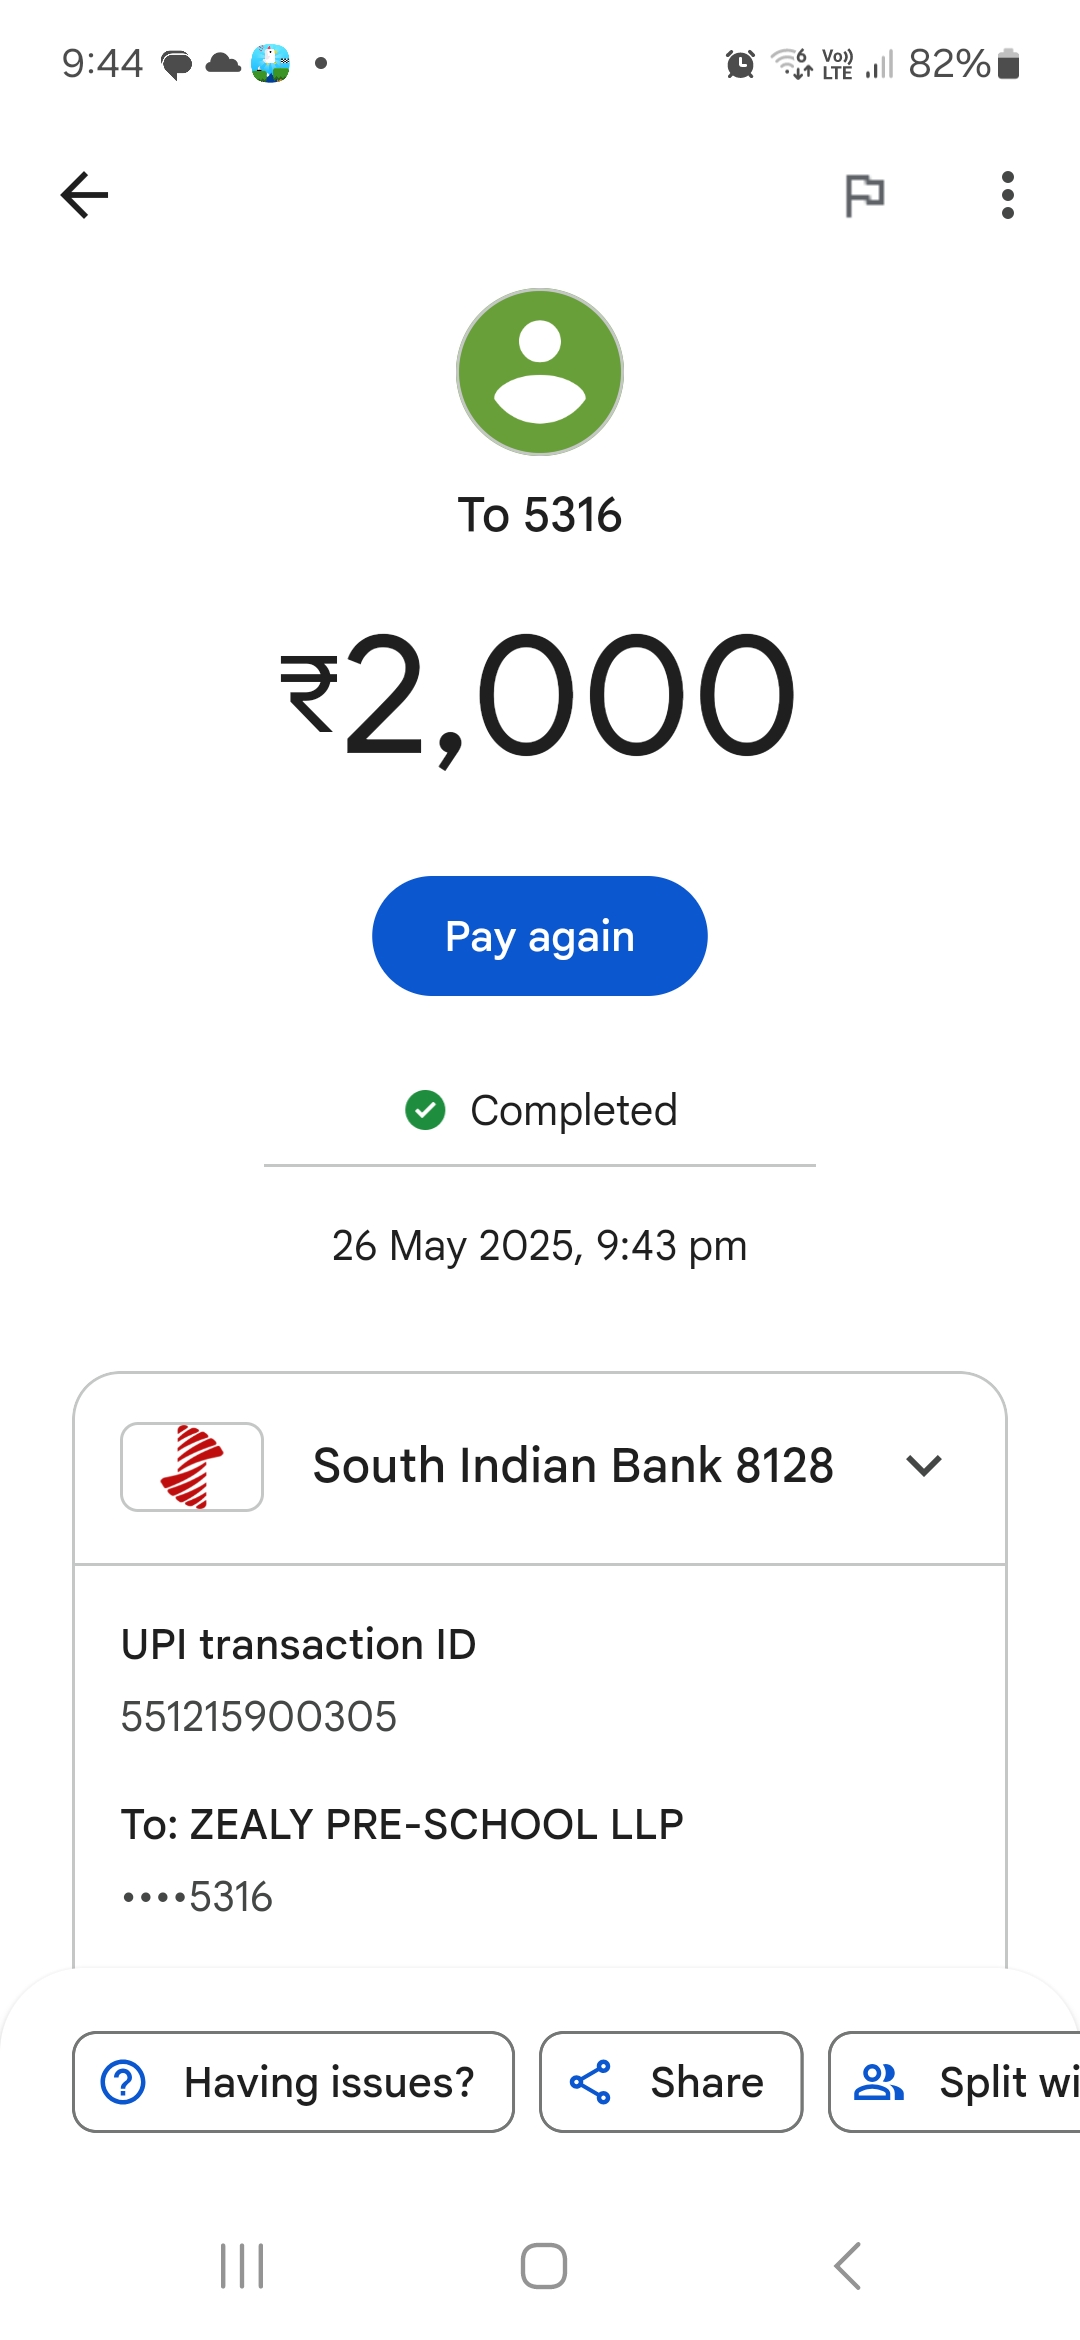The width and height of the screenshot is (1080, 2340).
Task: Tap the green recipient profile avatar
Action: (540, 372)
